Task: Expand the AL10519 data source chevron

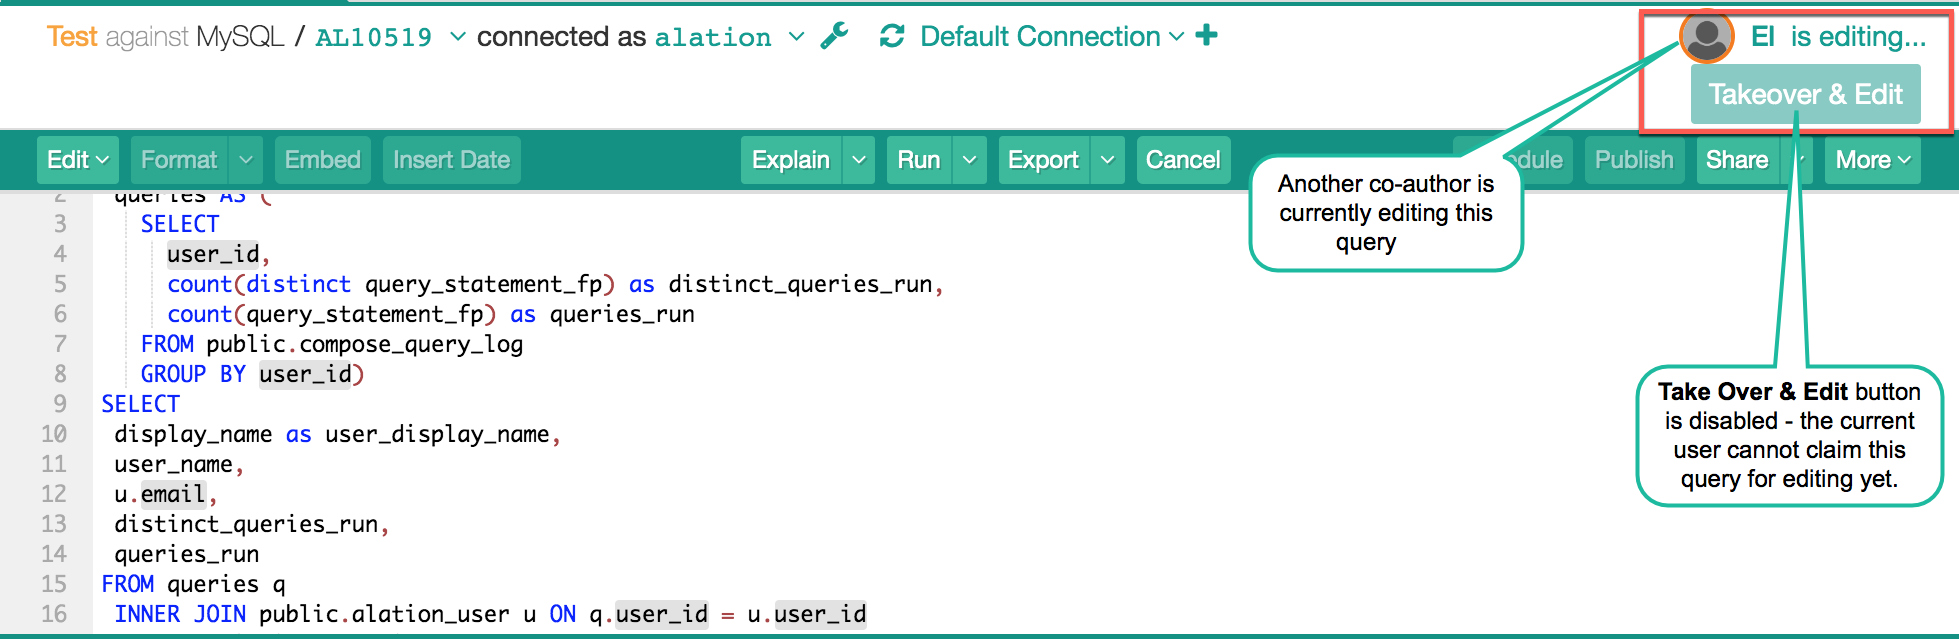Action: point(458,37)
